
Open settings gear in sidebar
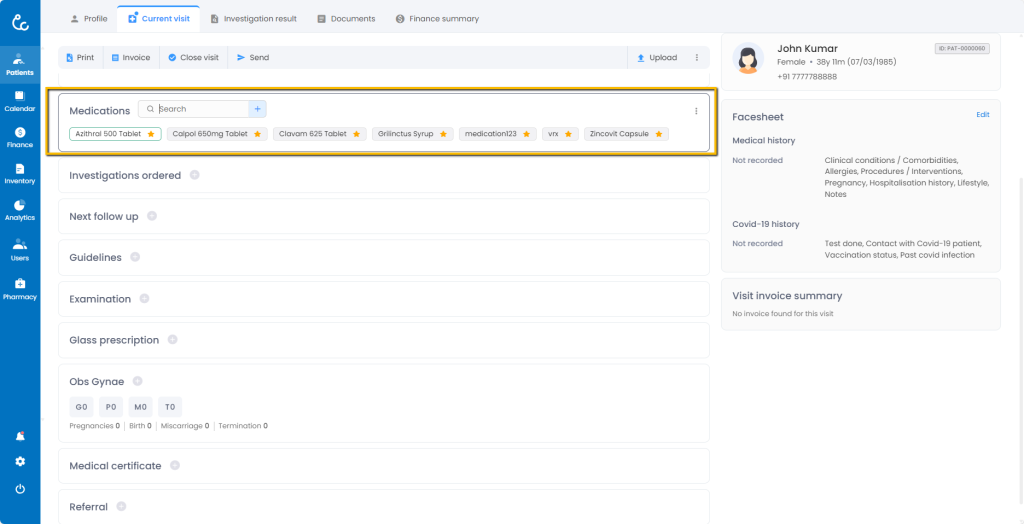click(x=20, y=462)
